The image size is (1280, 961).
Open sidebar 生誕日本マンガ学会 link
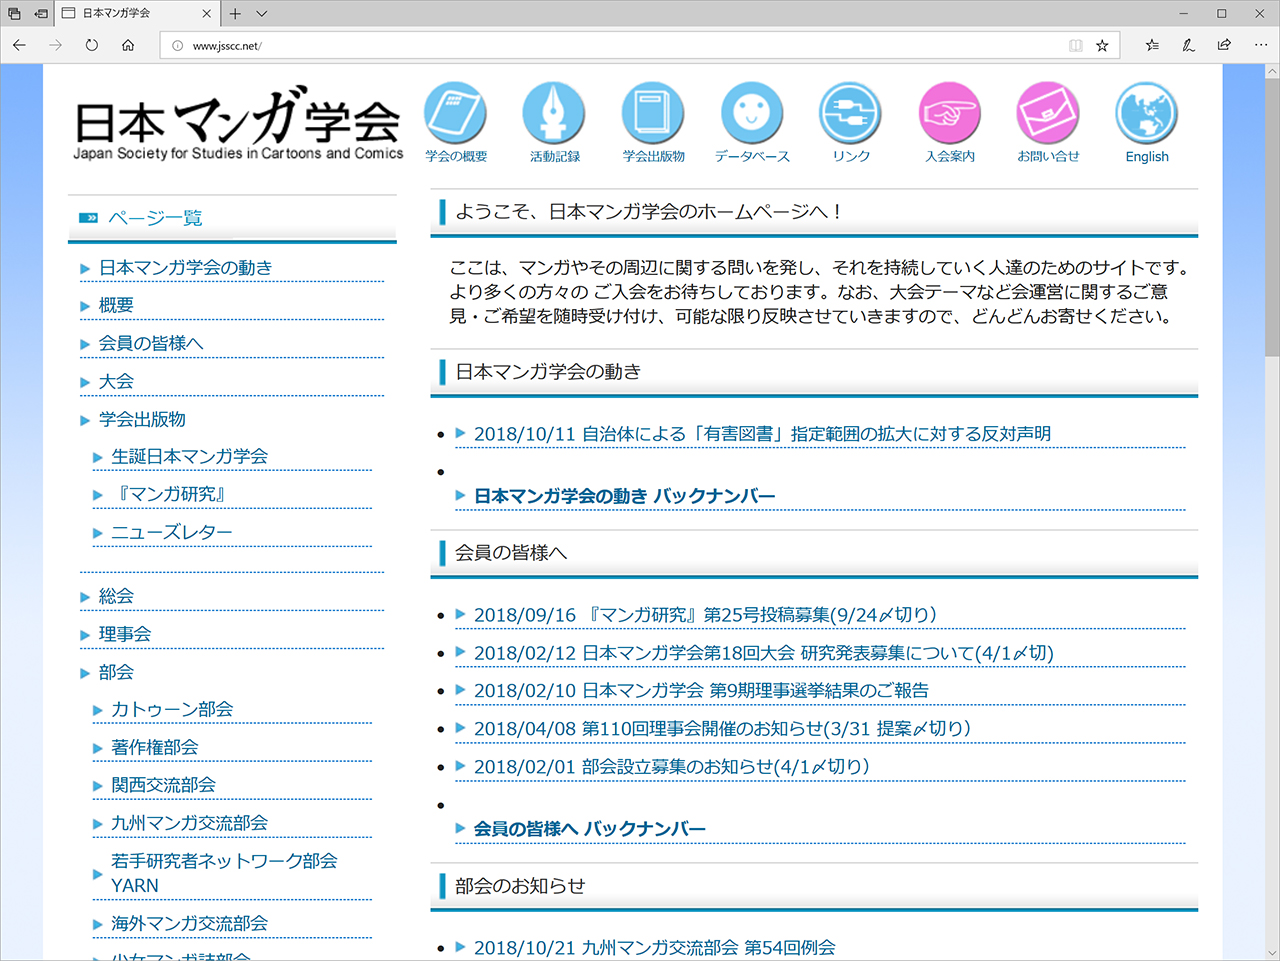[189, 456]
